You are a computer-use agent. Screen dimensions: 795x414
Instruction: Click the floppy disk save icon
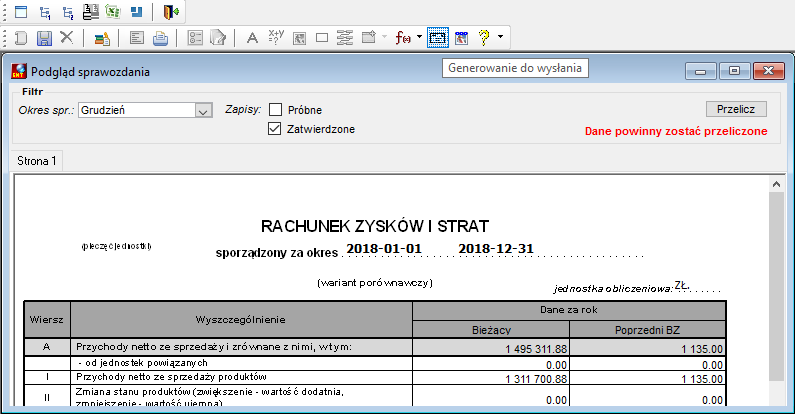click(44, 38)
